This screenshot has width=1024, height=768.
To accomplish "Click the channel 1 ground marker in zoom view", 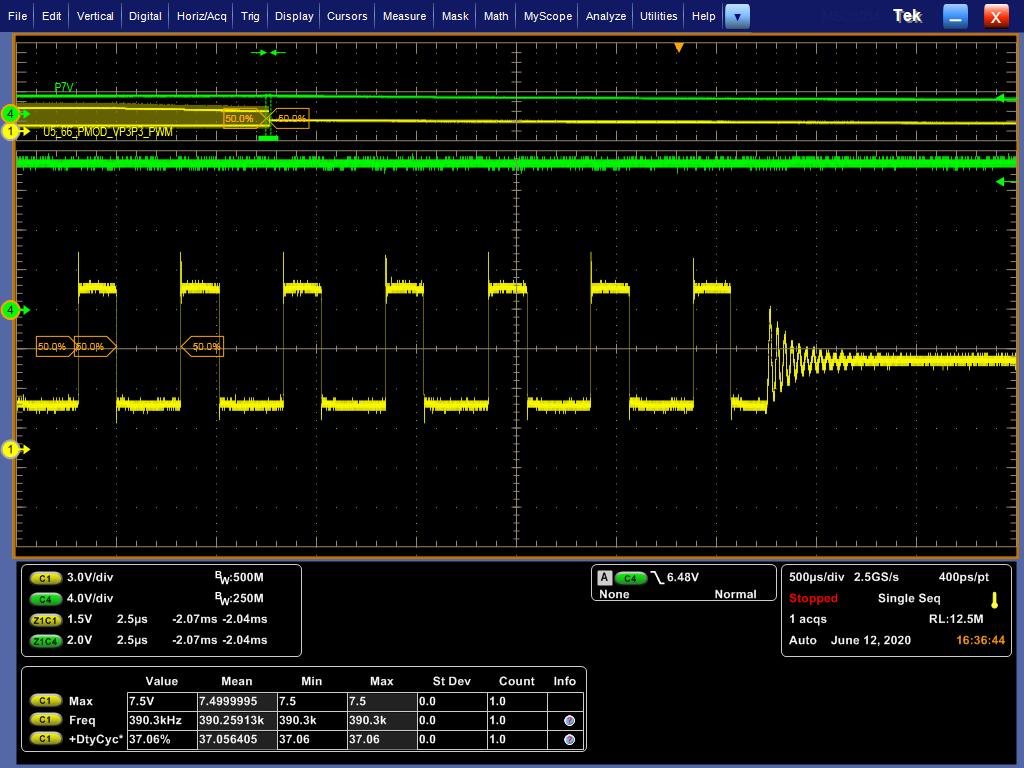I will click(x=10, y=449).
